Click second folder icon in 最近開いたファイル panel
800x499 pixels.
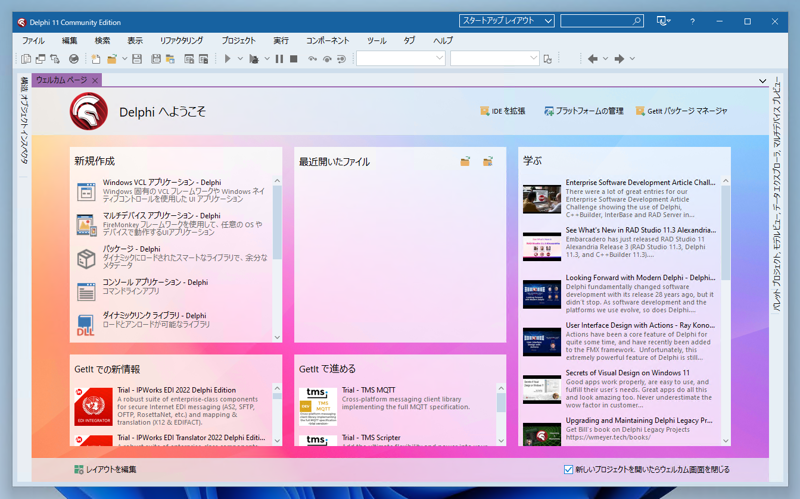coord(488,162)
